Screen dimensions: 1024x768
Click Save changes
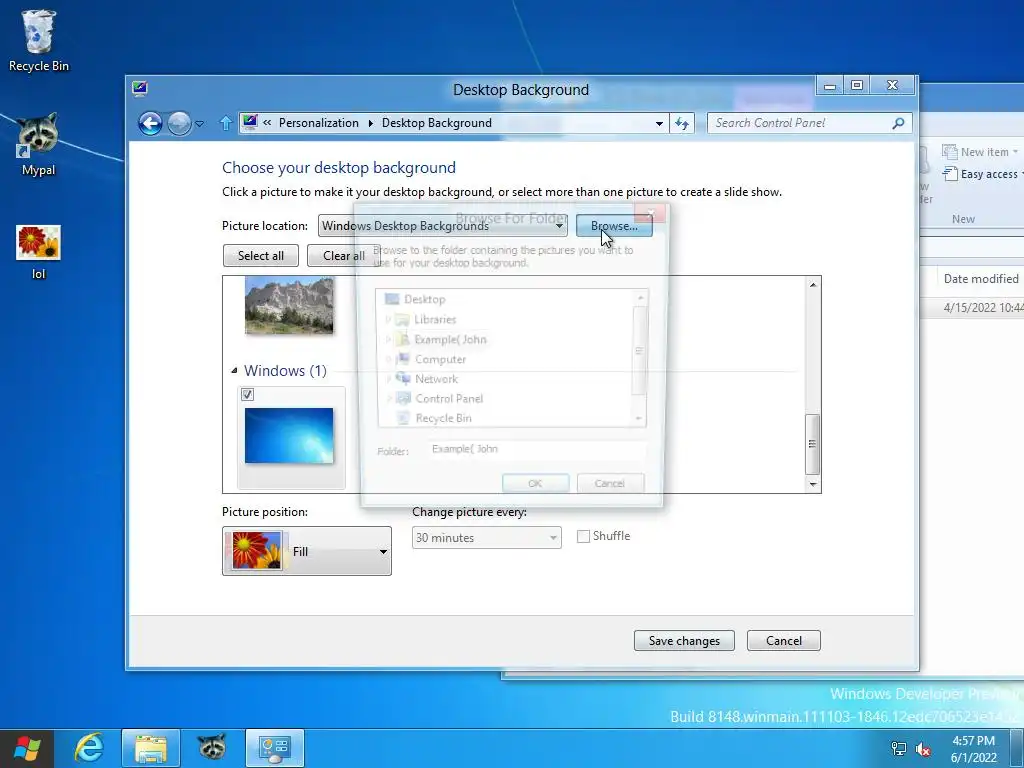coord(684,641)
